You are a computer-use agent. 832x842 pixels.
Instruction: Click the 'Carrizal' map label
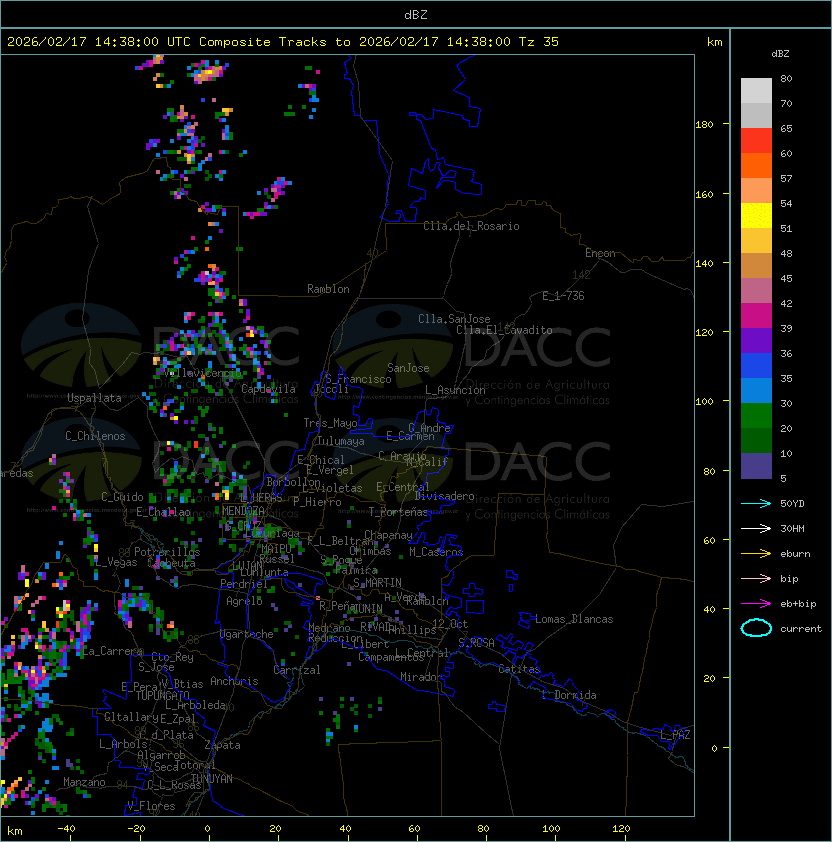(296, 670)
